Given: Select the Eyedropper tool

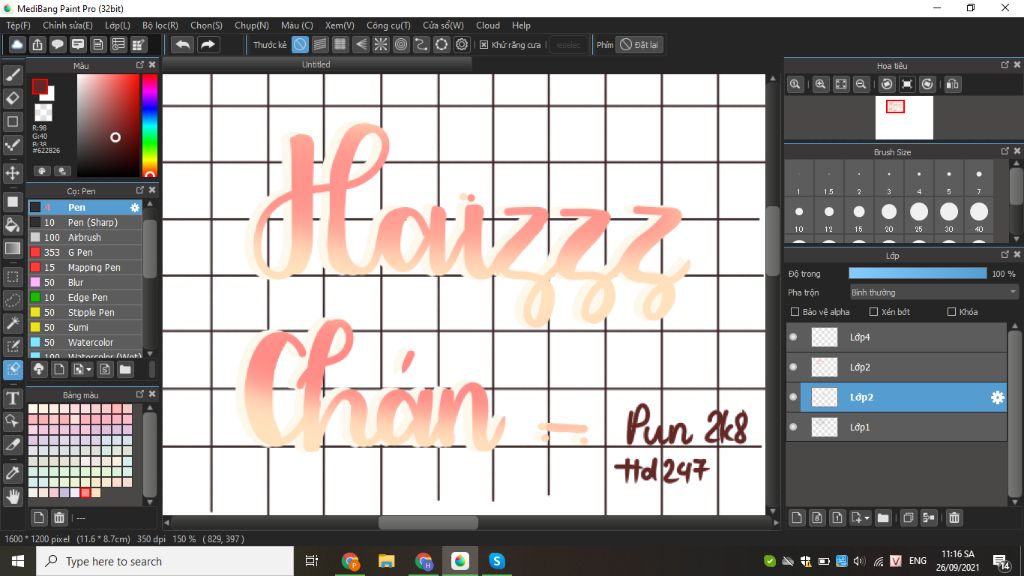Looking at the screenshot, I should (12, 473).
